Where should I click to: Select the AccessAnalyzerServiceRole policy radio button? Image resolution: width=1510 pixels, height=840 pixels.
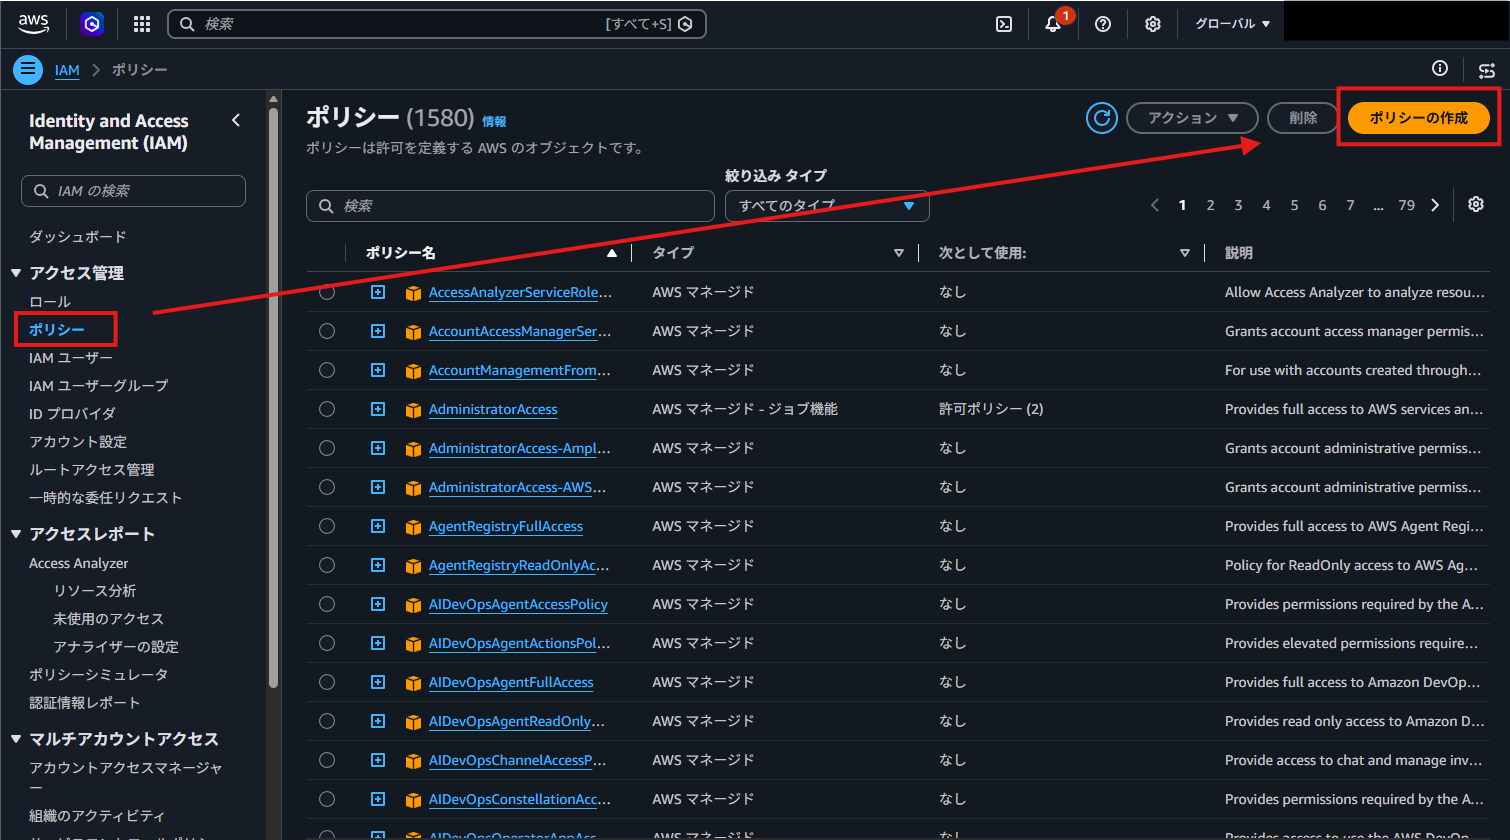point(327,292)
